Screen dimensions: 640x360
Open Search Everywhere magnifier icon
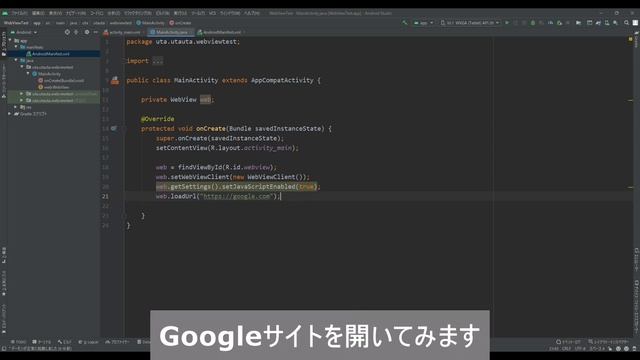coord(626,23)
